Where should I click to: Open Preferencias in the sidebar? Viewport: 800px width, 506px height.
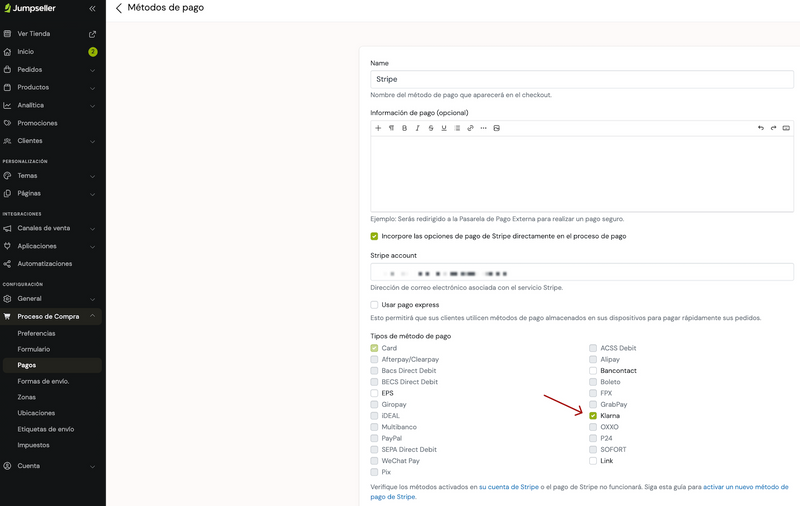click(x=36, y=334)
